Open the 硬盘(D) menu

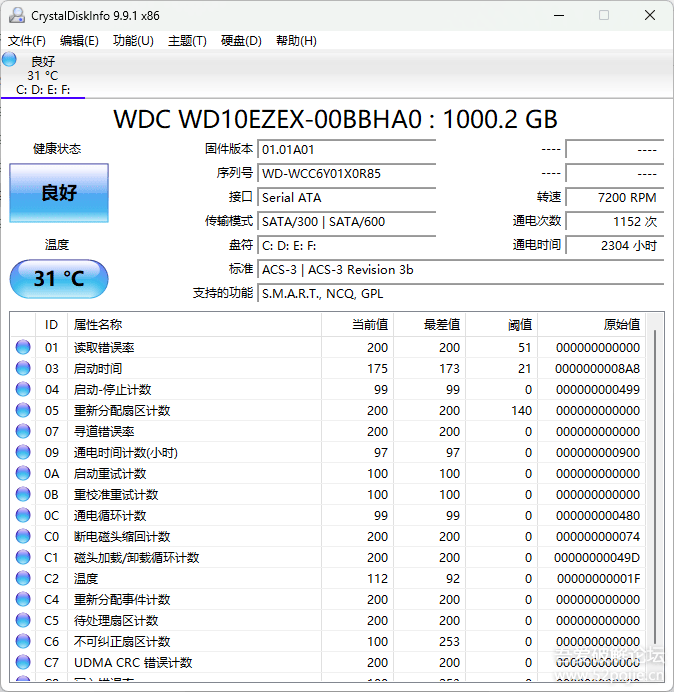[241, 41]
